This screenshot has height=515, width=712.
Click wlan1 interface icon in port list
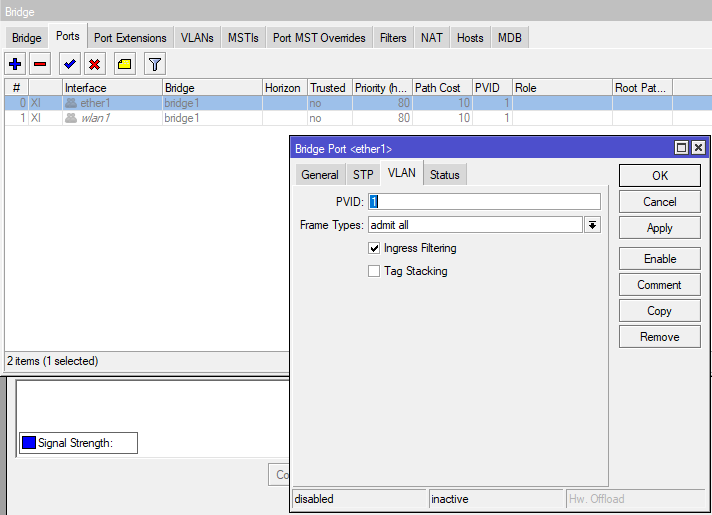(x=71, y=118)
